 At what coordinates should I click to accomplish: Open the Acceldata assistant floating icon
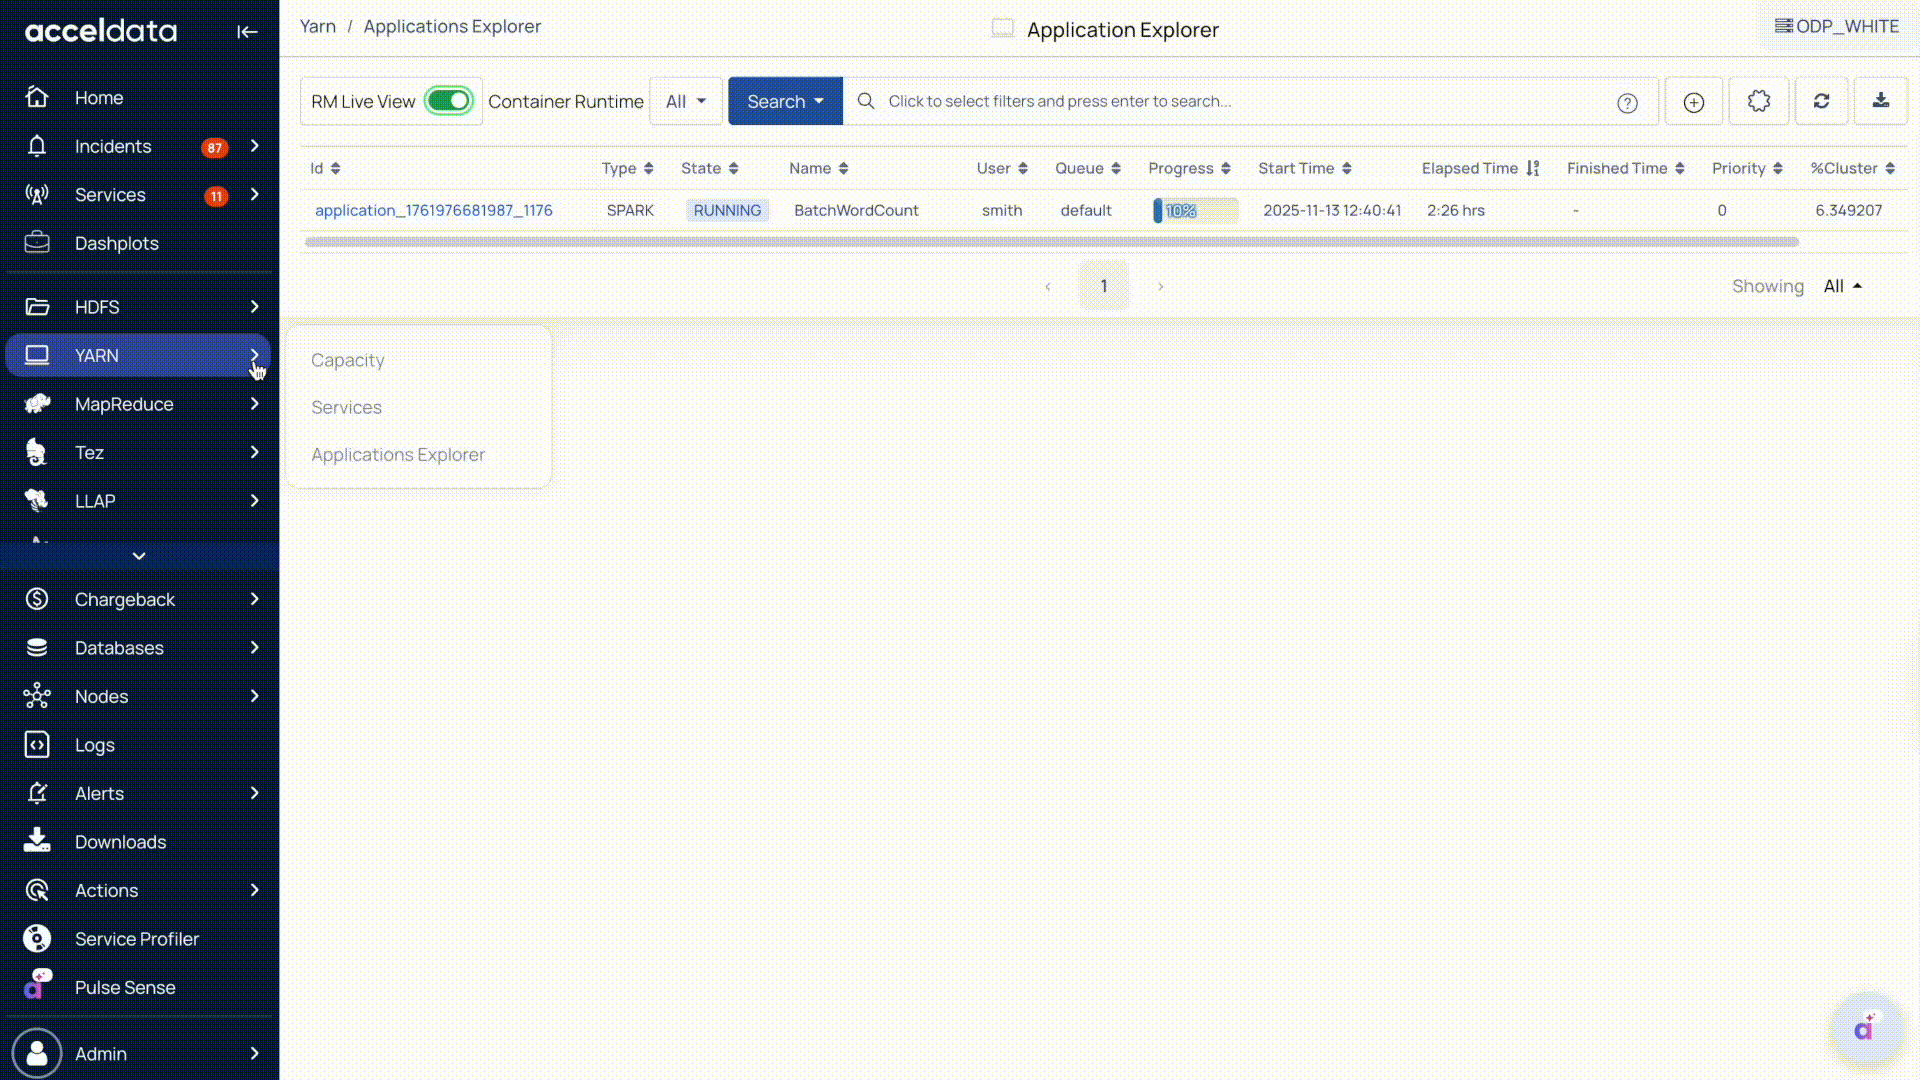pyautogui.click(x=1864, y=1029)
